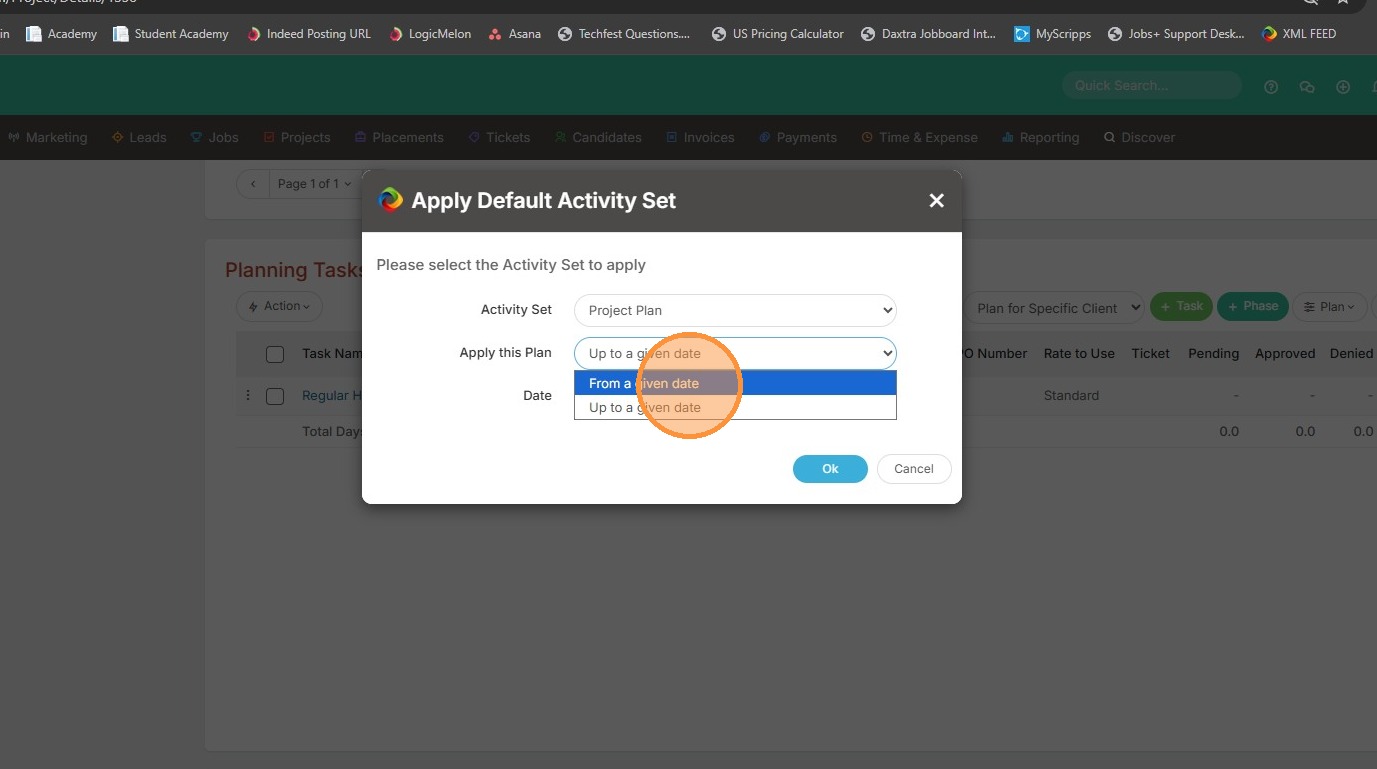Open the Page 1 of 1 selector
The height and width of the screenshot is (769, 1377).
[x=314, y=184]
